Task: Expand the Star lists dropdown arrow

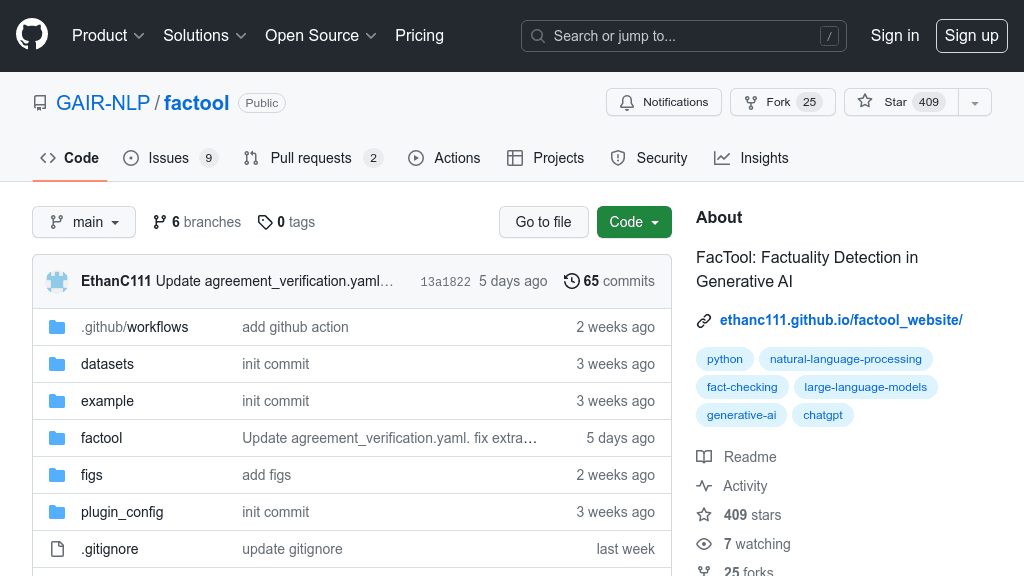Action: [x=975, y=103]
